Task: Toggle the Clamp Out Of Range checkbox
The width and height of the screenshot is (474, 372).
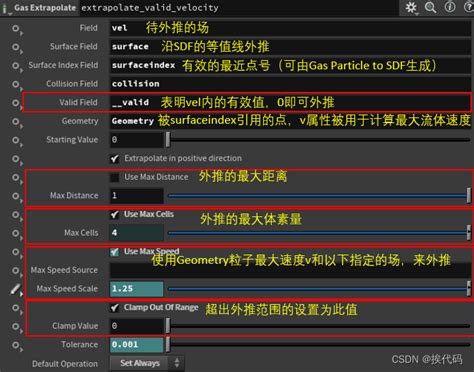Action: pyautogui.click(x=115, y=308)
